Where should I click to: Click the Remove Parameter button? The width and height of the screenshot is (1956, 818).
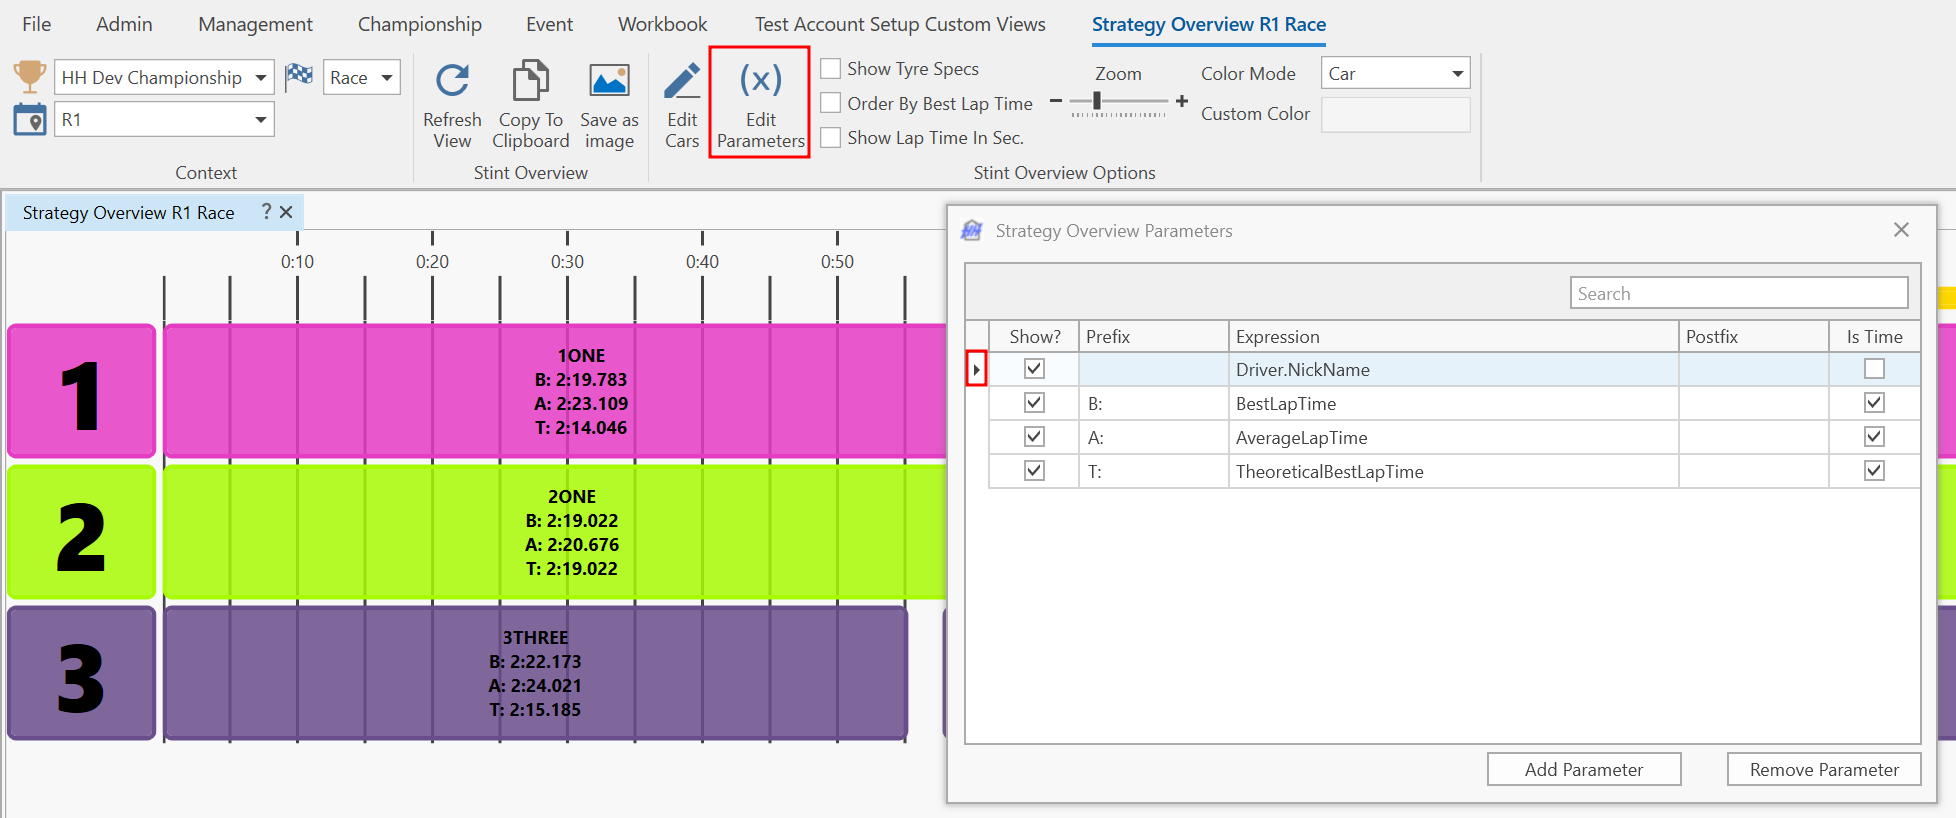pyautogui.click(x=1823, y=769)
